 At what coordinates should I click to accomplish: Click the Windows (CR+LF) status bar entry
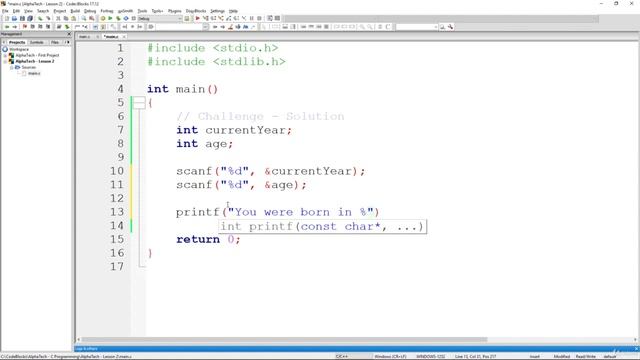click(390, 356)
